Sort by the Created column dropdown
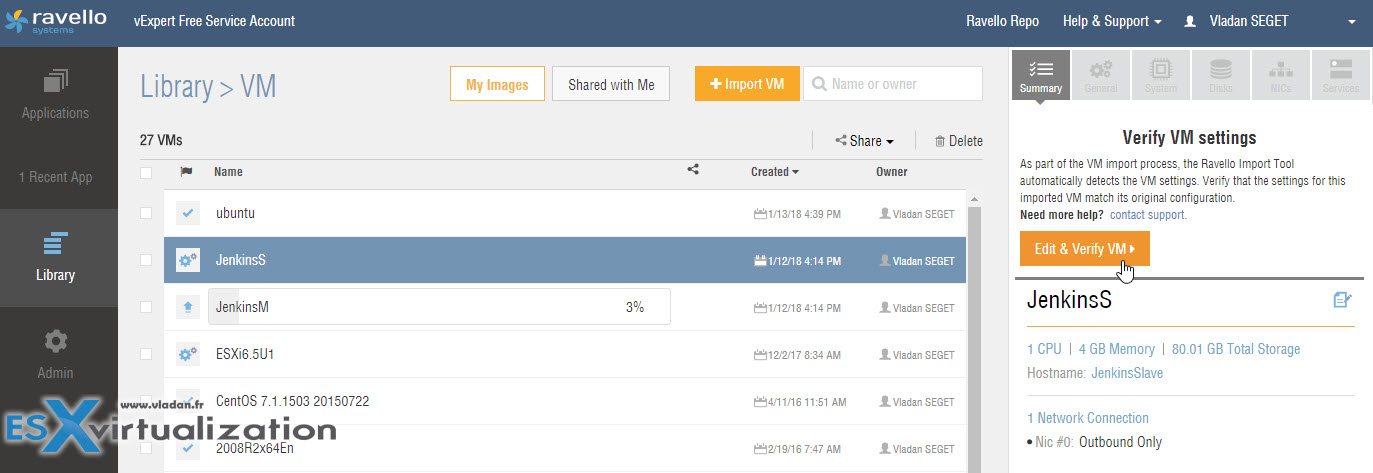The width and height of the screenshot is (1373, 473). tap(775, 172)
